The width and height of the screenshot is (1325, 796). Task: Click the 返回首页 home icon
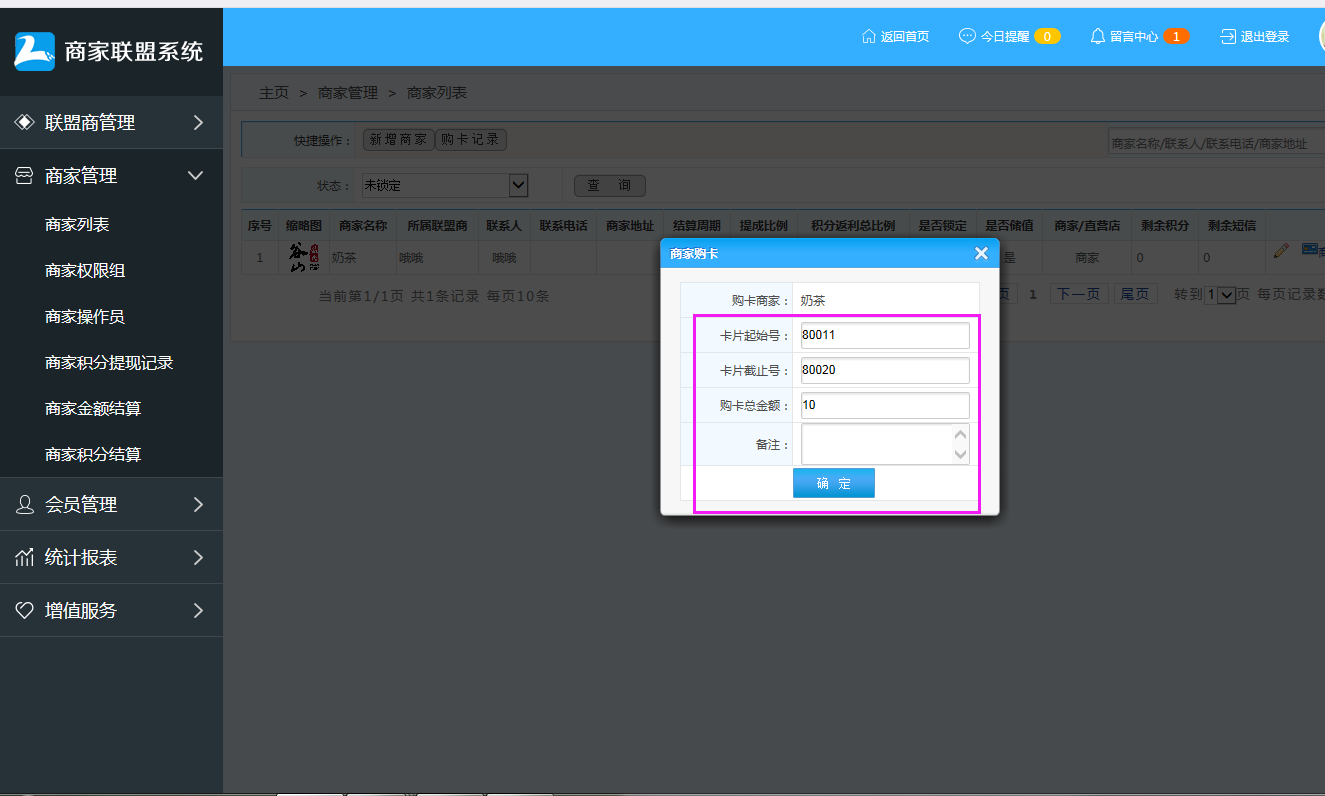(869, 37)
